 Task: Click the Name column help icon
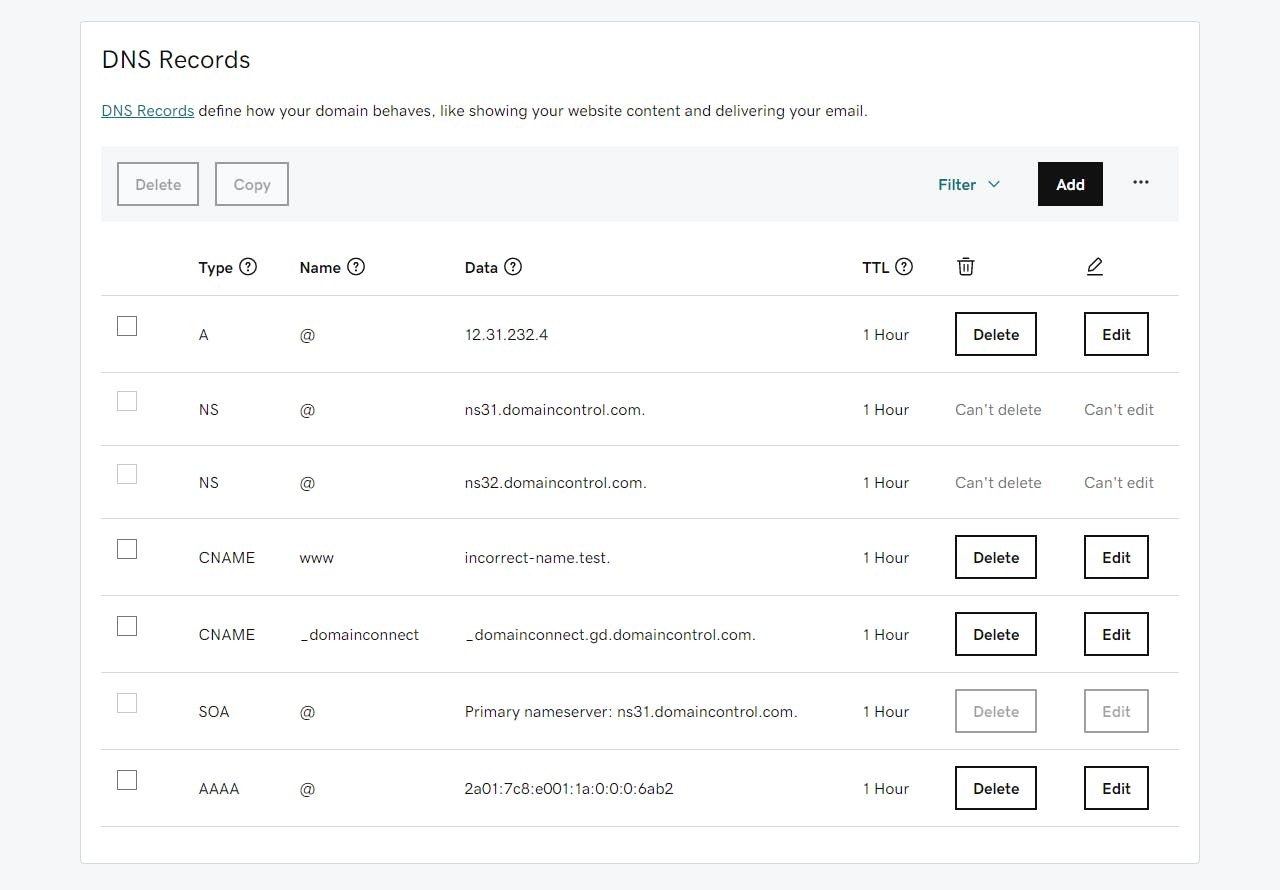(356, 267)
